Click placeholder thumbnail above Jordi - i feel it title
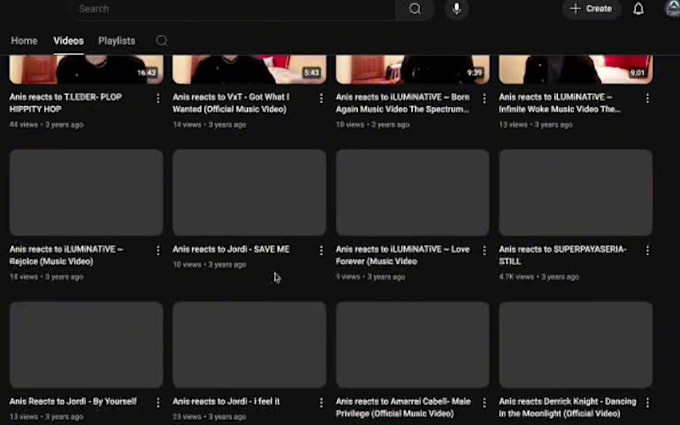680x425 pixels. point(249,345)
